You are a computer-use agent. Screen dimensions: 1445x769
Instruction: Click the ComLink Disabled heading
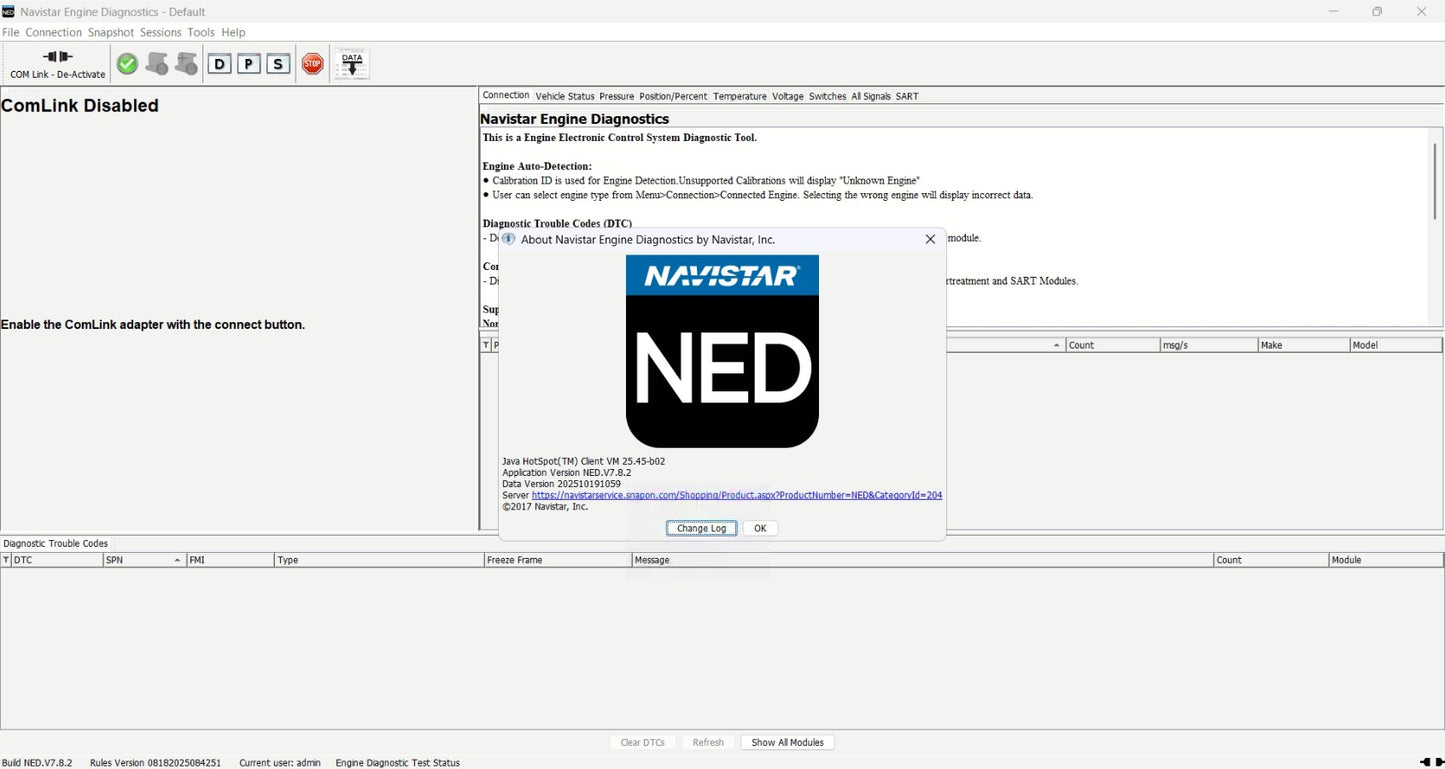coord(80,106)
